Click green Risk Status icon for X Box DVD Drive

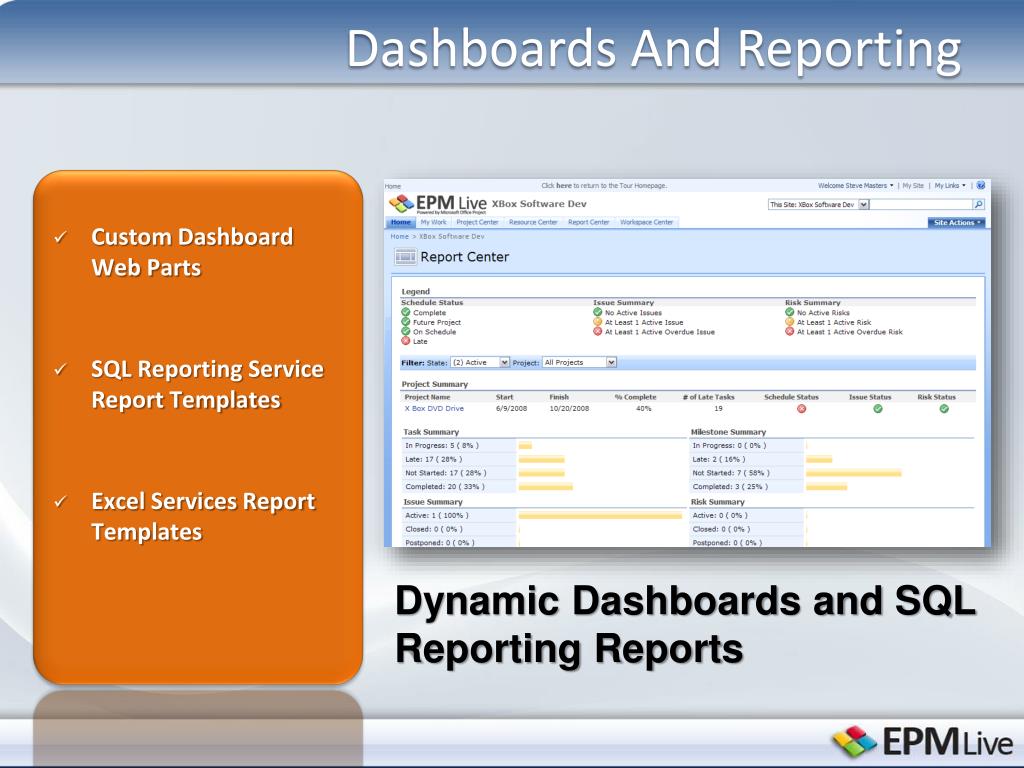click(x=944, y=409)
